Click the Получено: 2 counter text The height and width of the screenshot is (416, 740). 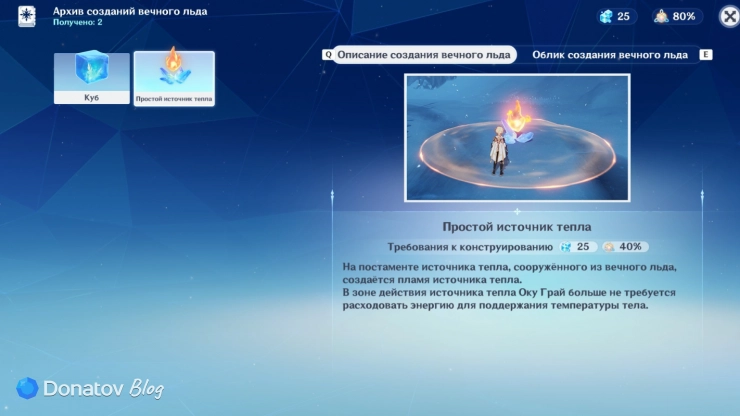click(77, 22)
